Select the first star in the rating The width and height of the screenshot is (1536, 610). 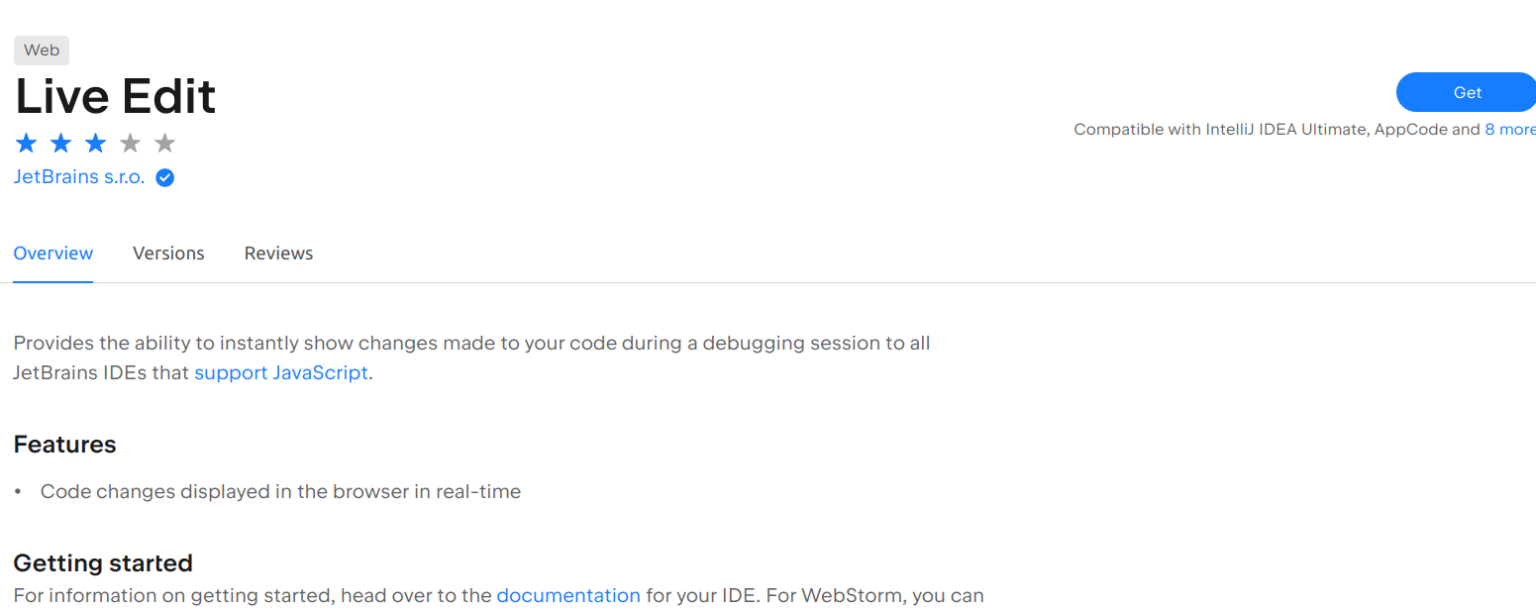pyautogui.click(x=27, y=143)
